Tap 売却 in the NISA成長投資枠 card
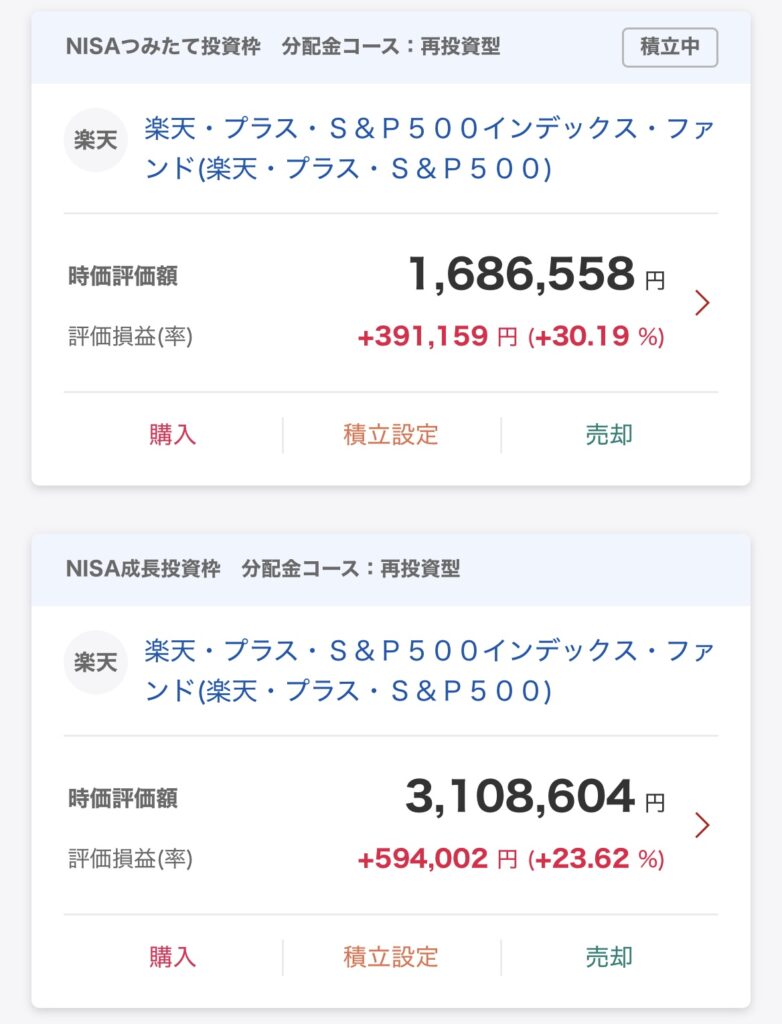Viewport: 782px width, 1024px height. click(609, 957)
